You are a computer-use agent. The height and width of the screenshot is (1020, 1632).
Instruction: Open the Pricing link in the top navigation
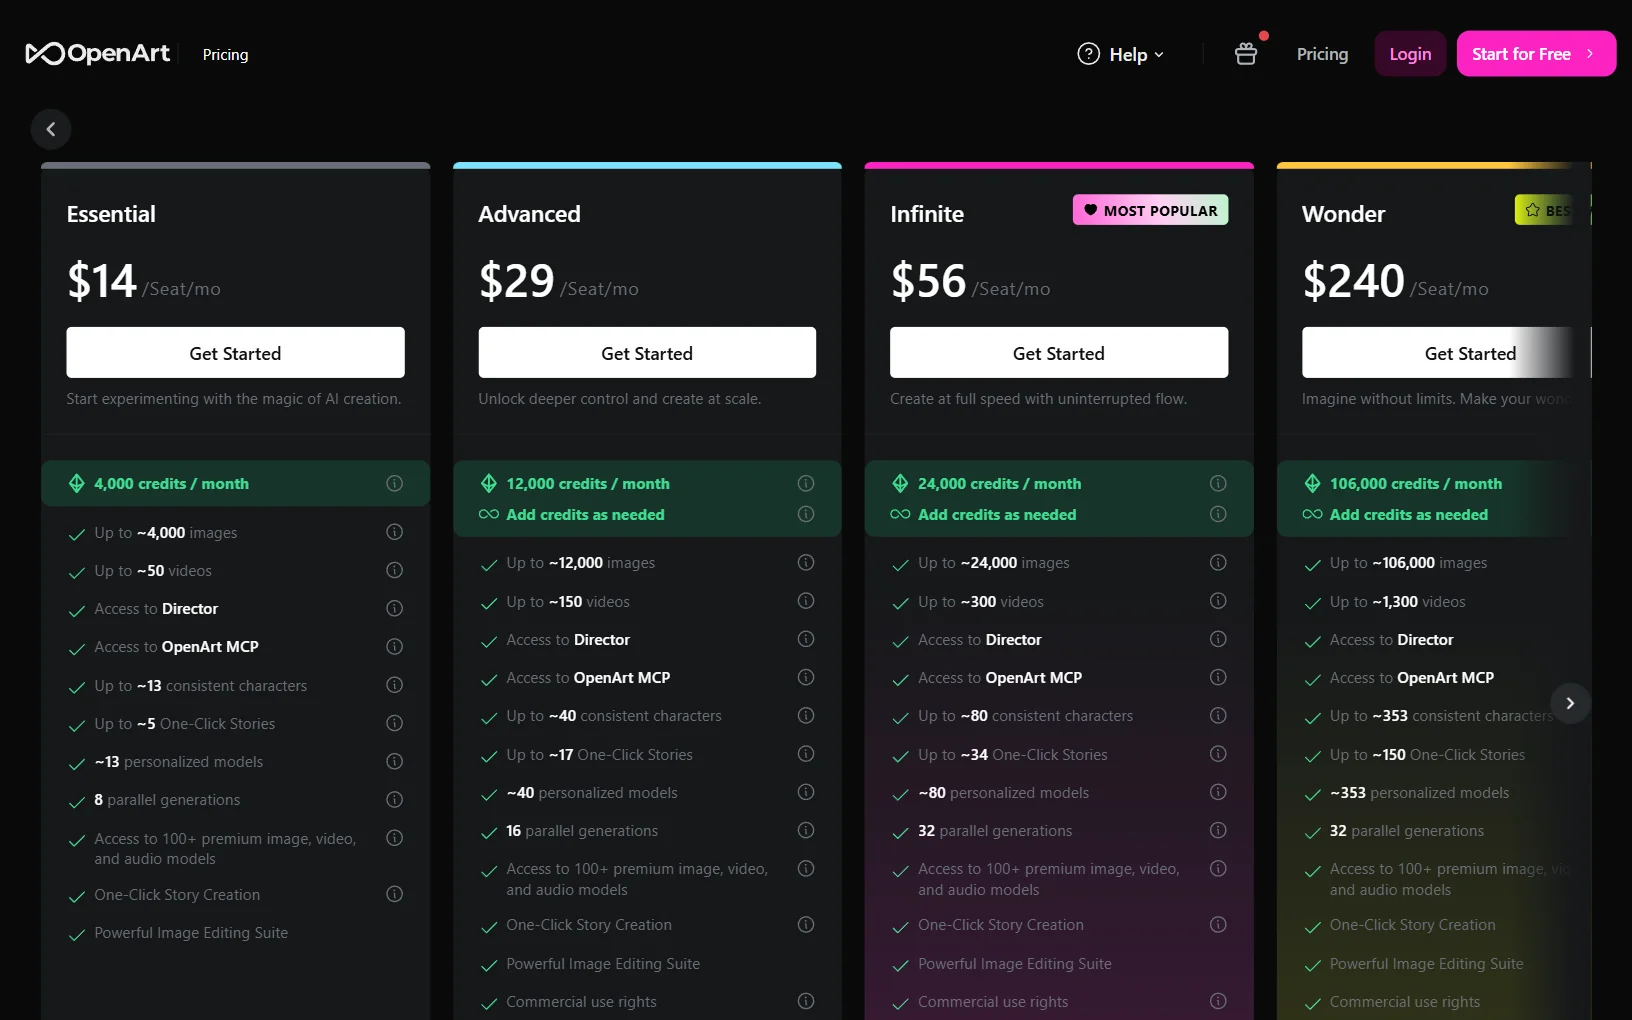click(x=1322, y=54)
